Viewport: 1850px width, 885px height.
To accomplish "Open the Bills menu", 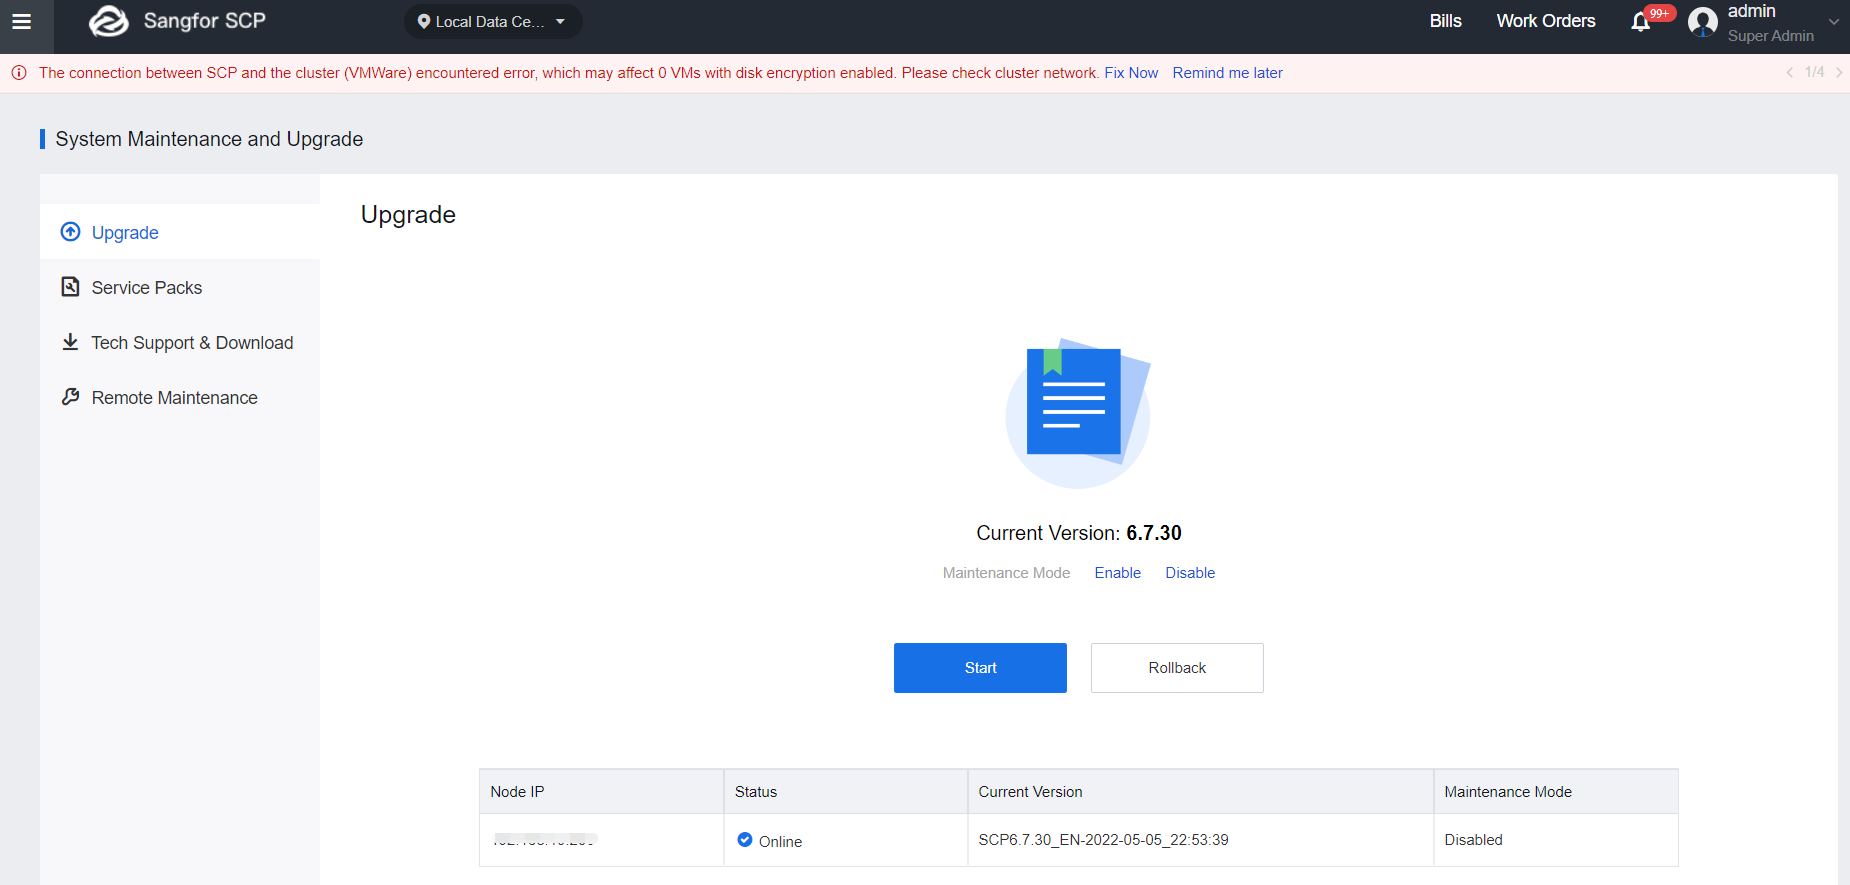I will coord(1445,21).
